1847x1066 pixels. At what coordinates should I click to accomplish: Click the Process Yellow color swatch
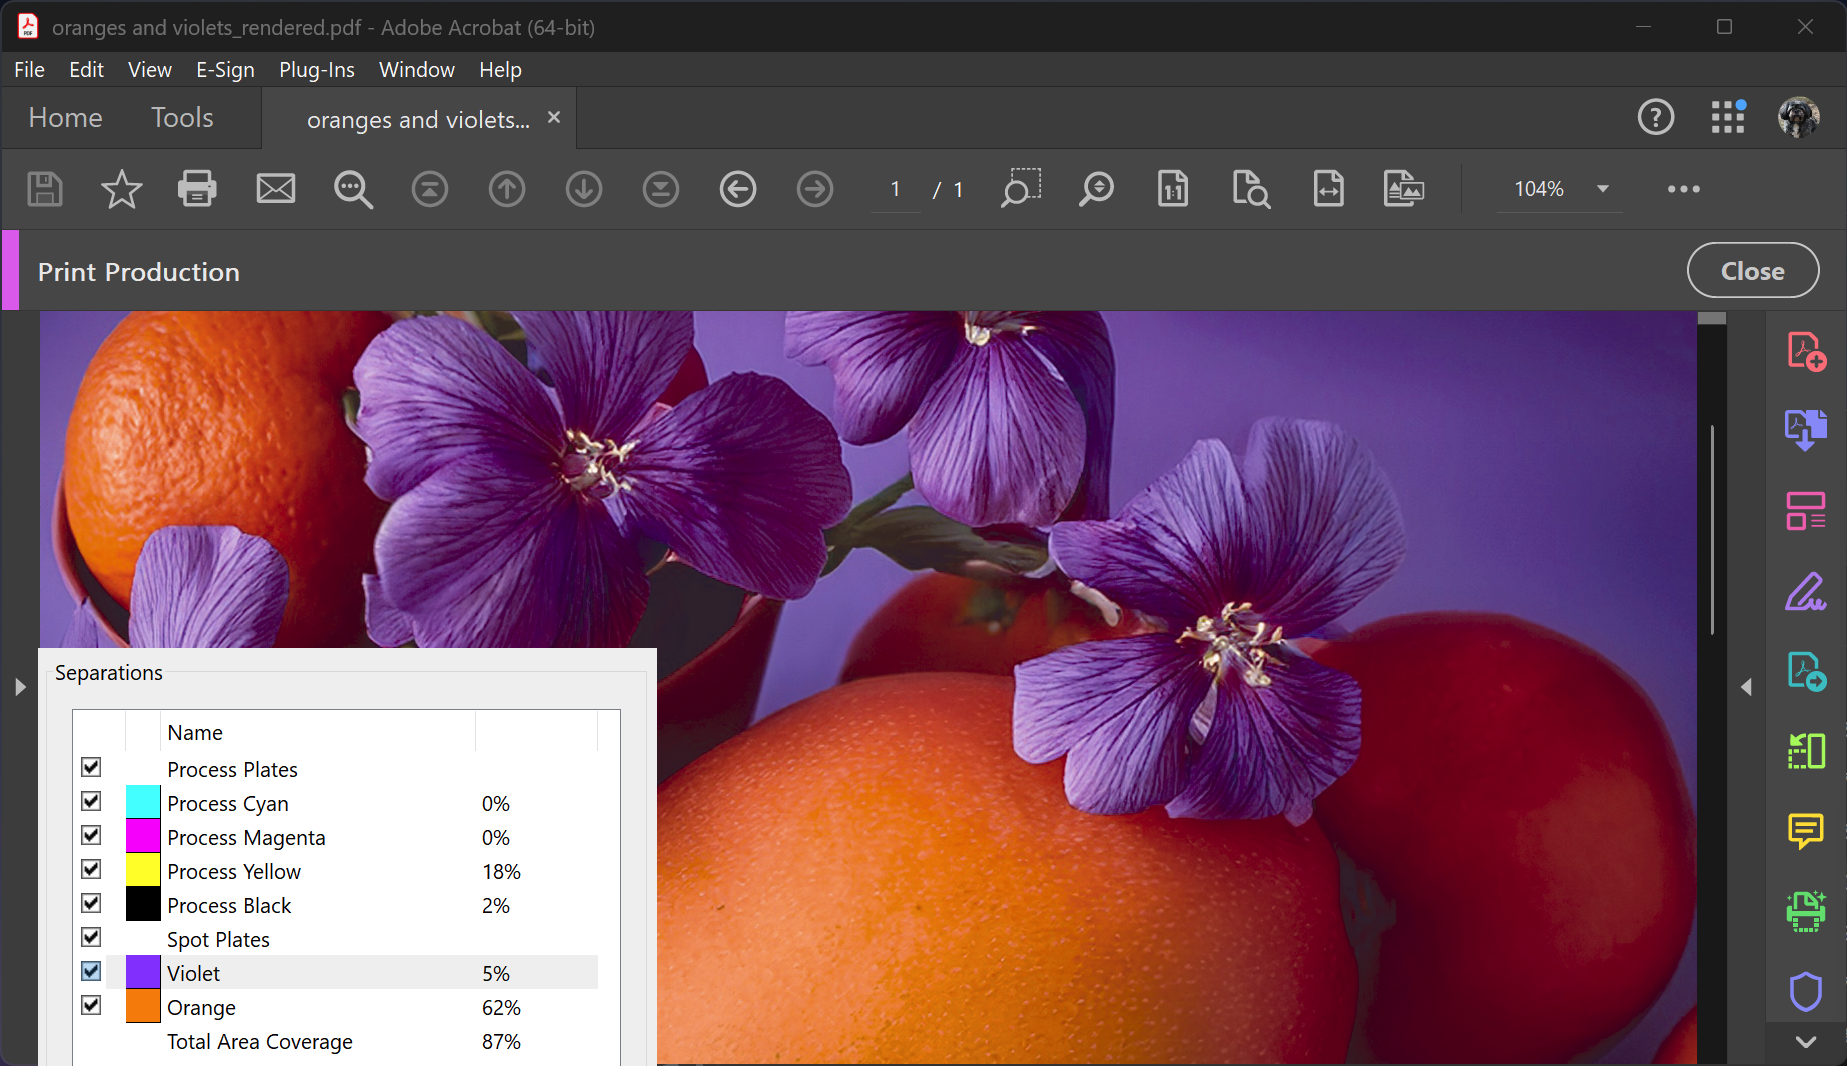(x=143, y=871)
